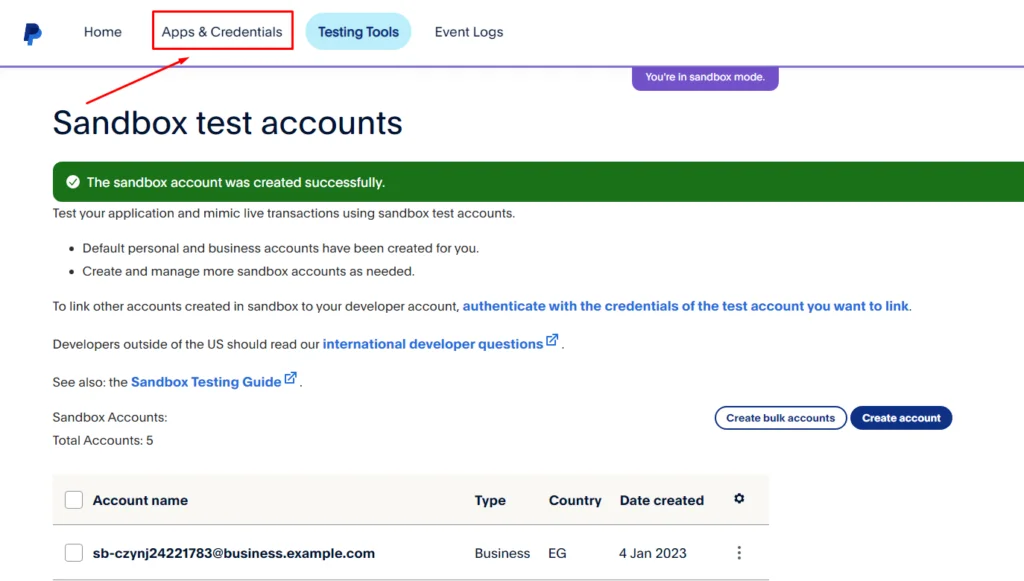The image size is (1024, 581).
Task: Click the Total Accounts: 5 text
Action: point(103,441)
